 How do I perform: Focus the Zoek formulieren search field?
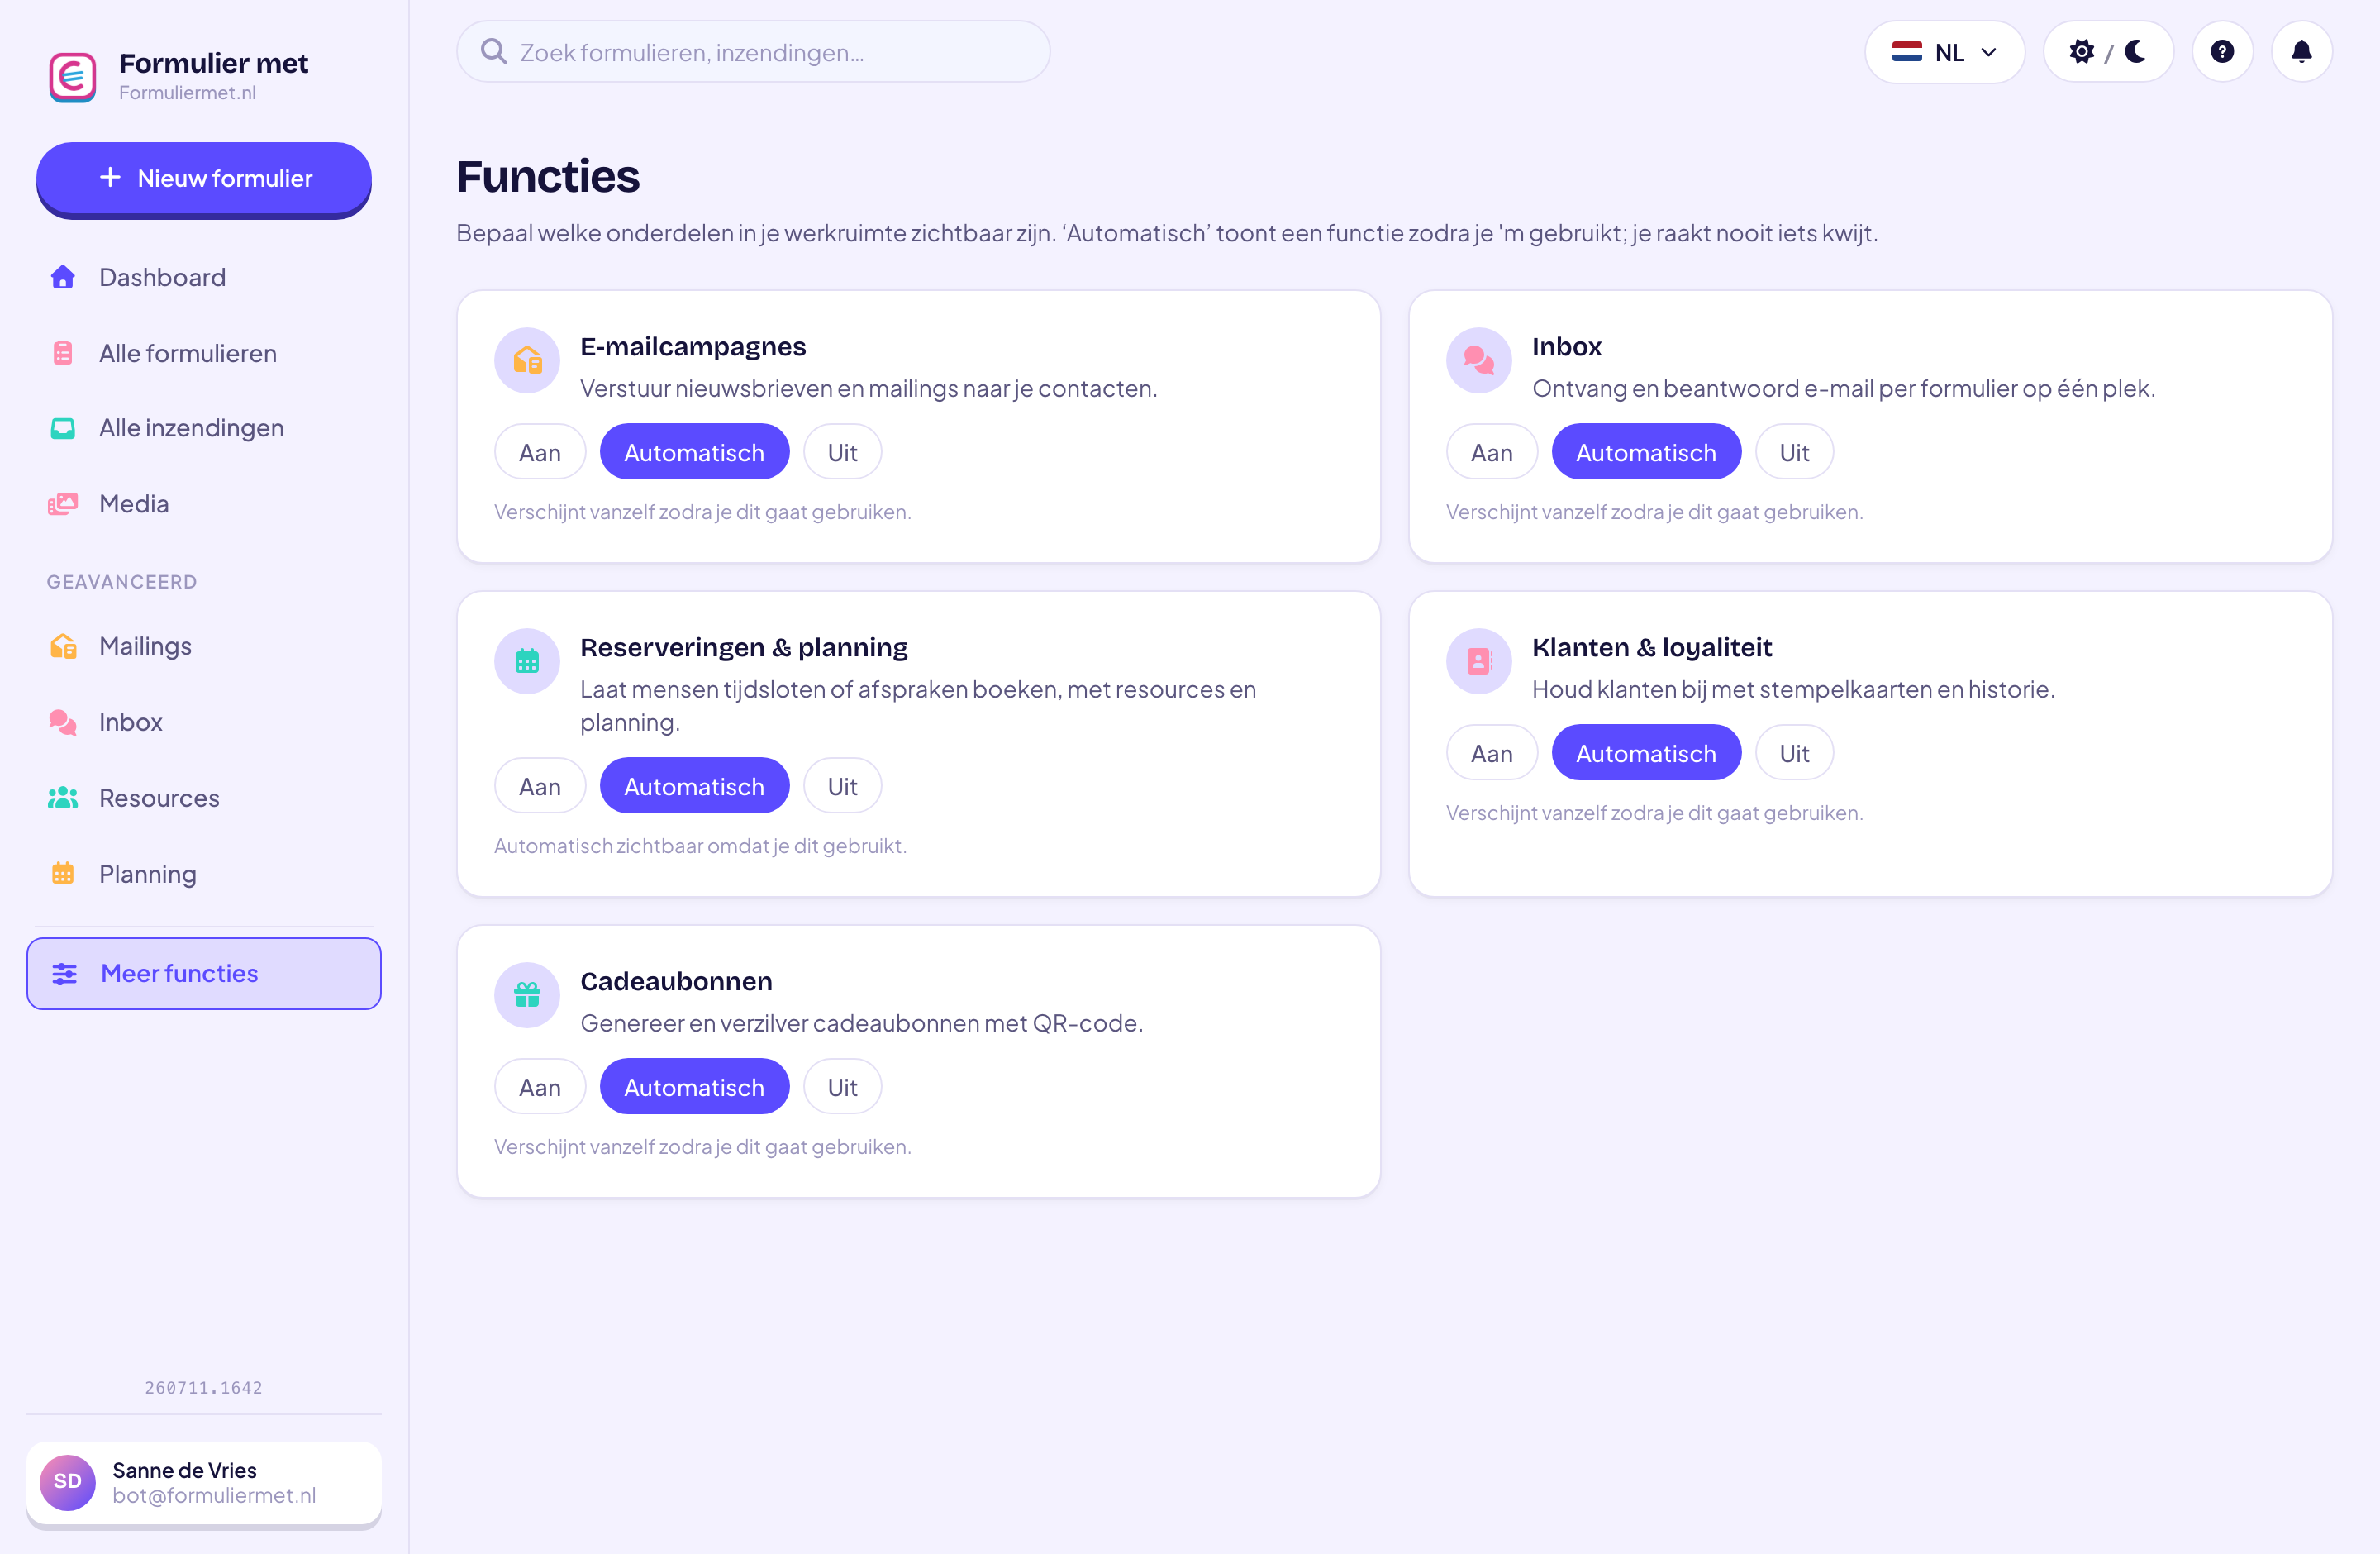pos(753,52)
